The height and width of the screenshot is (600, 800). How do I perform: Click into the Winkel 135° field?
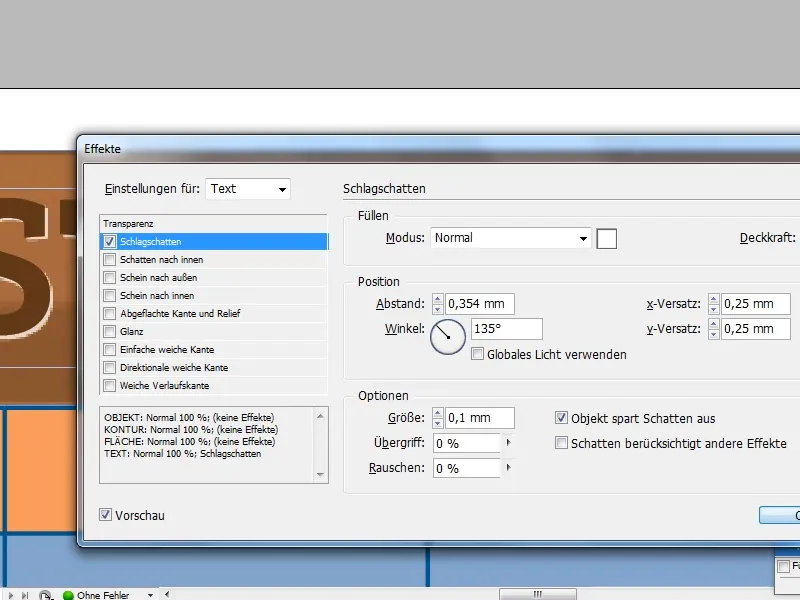tap(507, 329)
